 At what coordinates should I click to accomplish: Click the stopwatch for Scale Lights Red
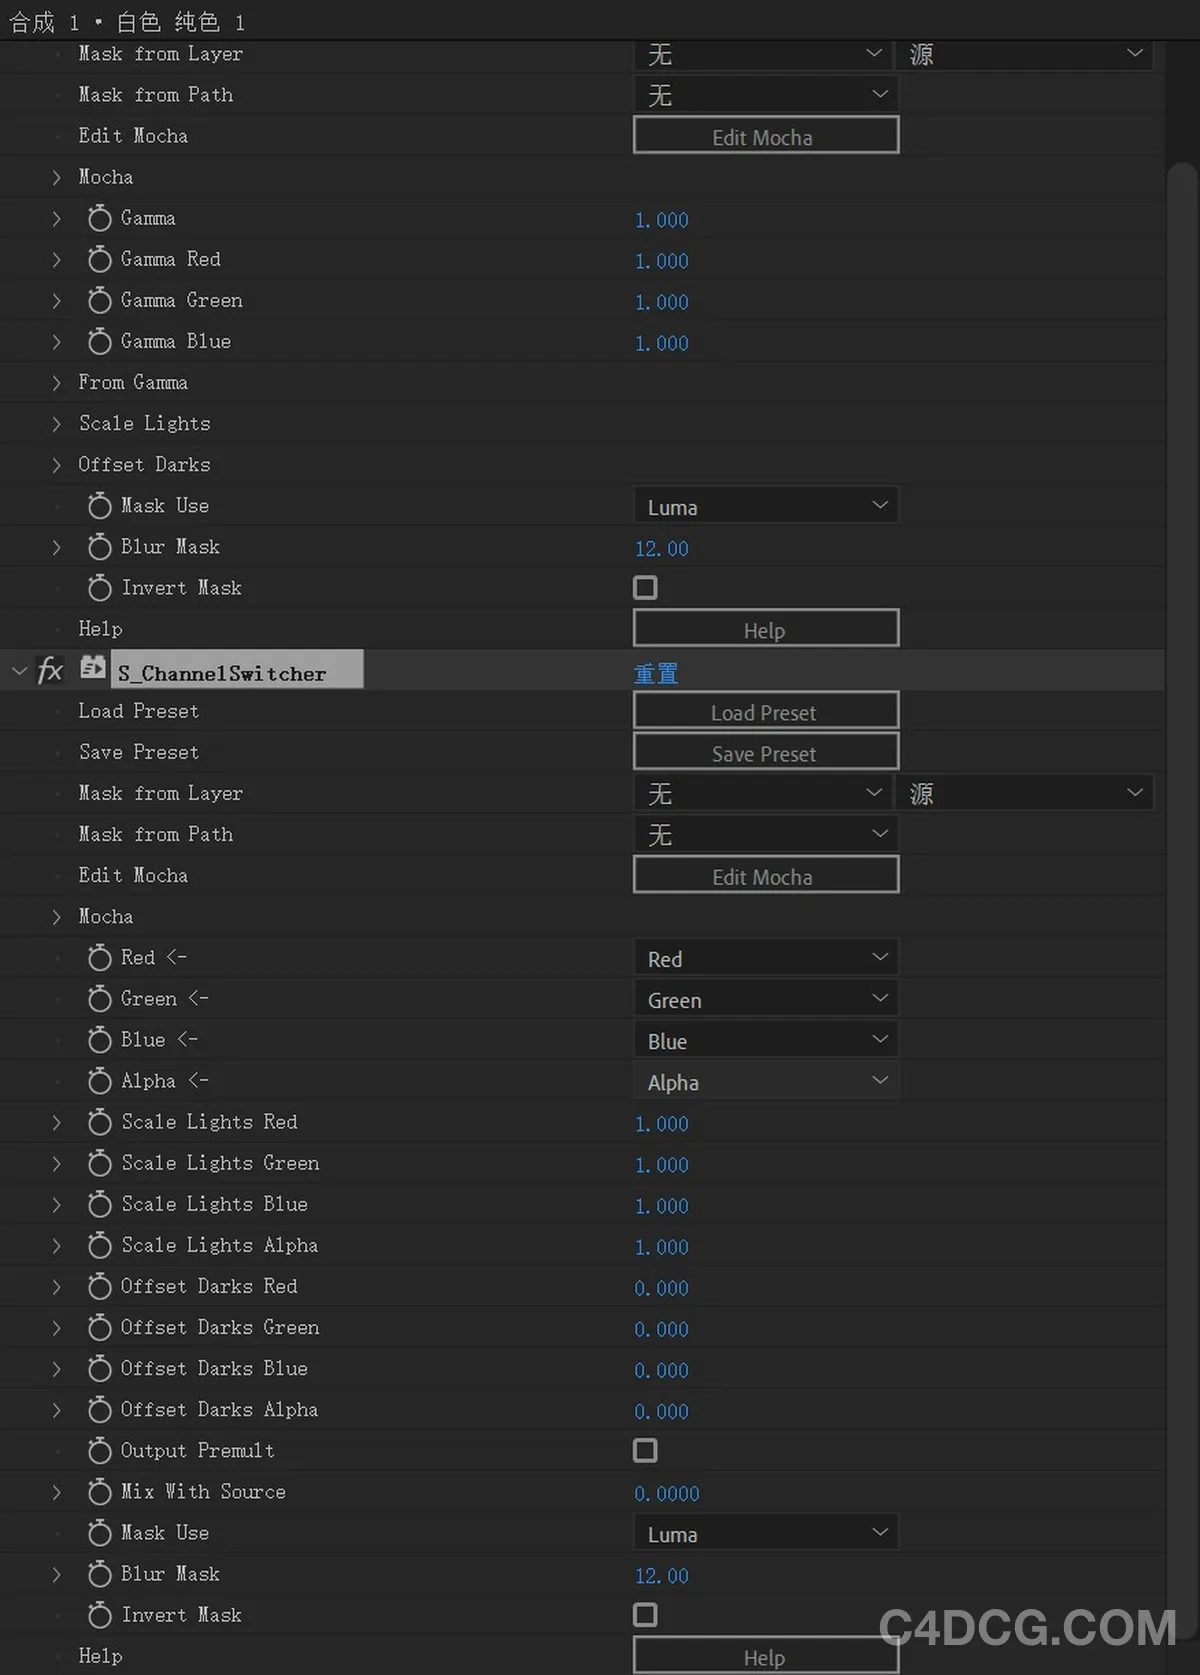[99, 1123]
